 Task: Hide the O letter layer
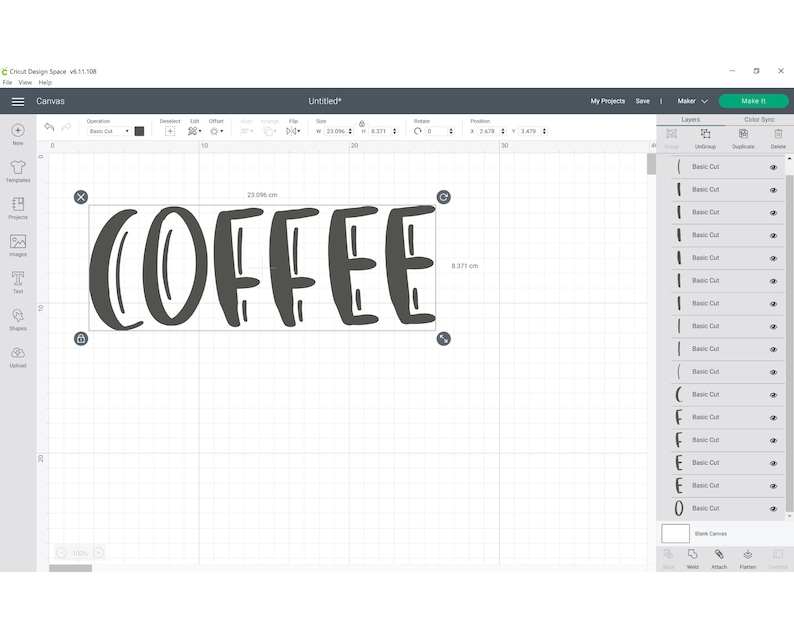click(x=773, y=509)
